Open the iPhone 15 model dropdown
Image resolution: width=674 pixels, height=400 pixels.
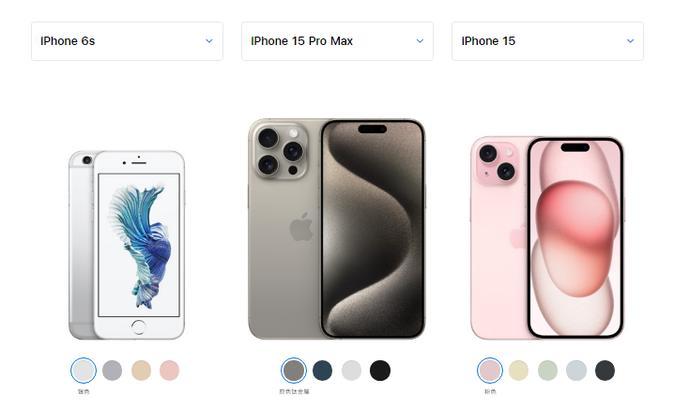pos(548,41)
